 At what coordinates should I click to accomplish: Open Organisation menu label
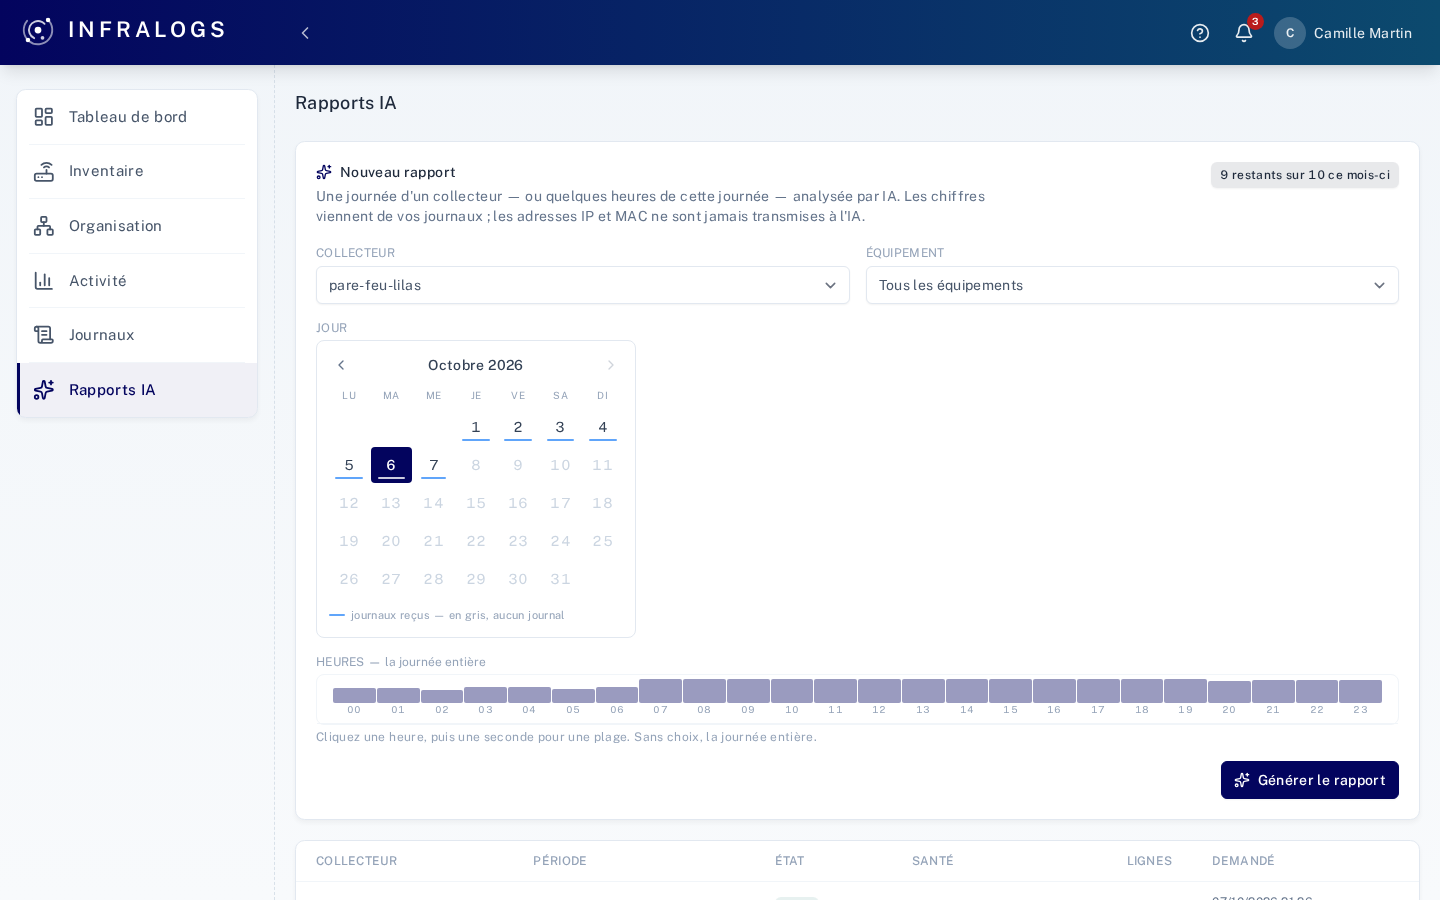115,226
